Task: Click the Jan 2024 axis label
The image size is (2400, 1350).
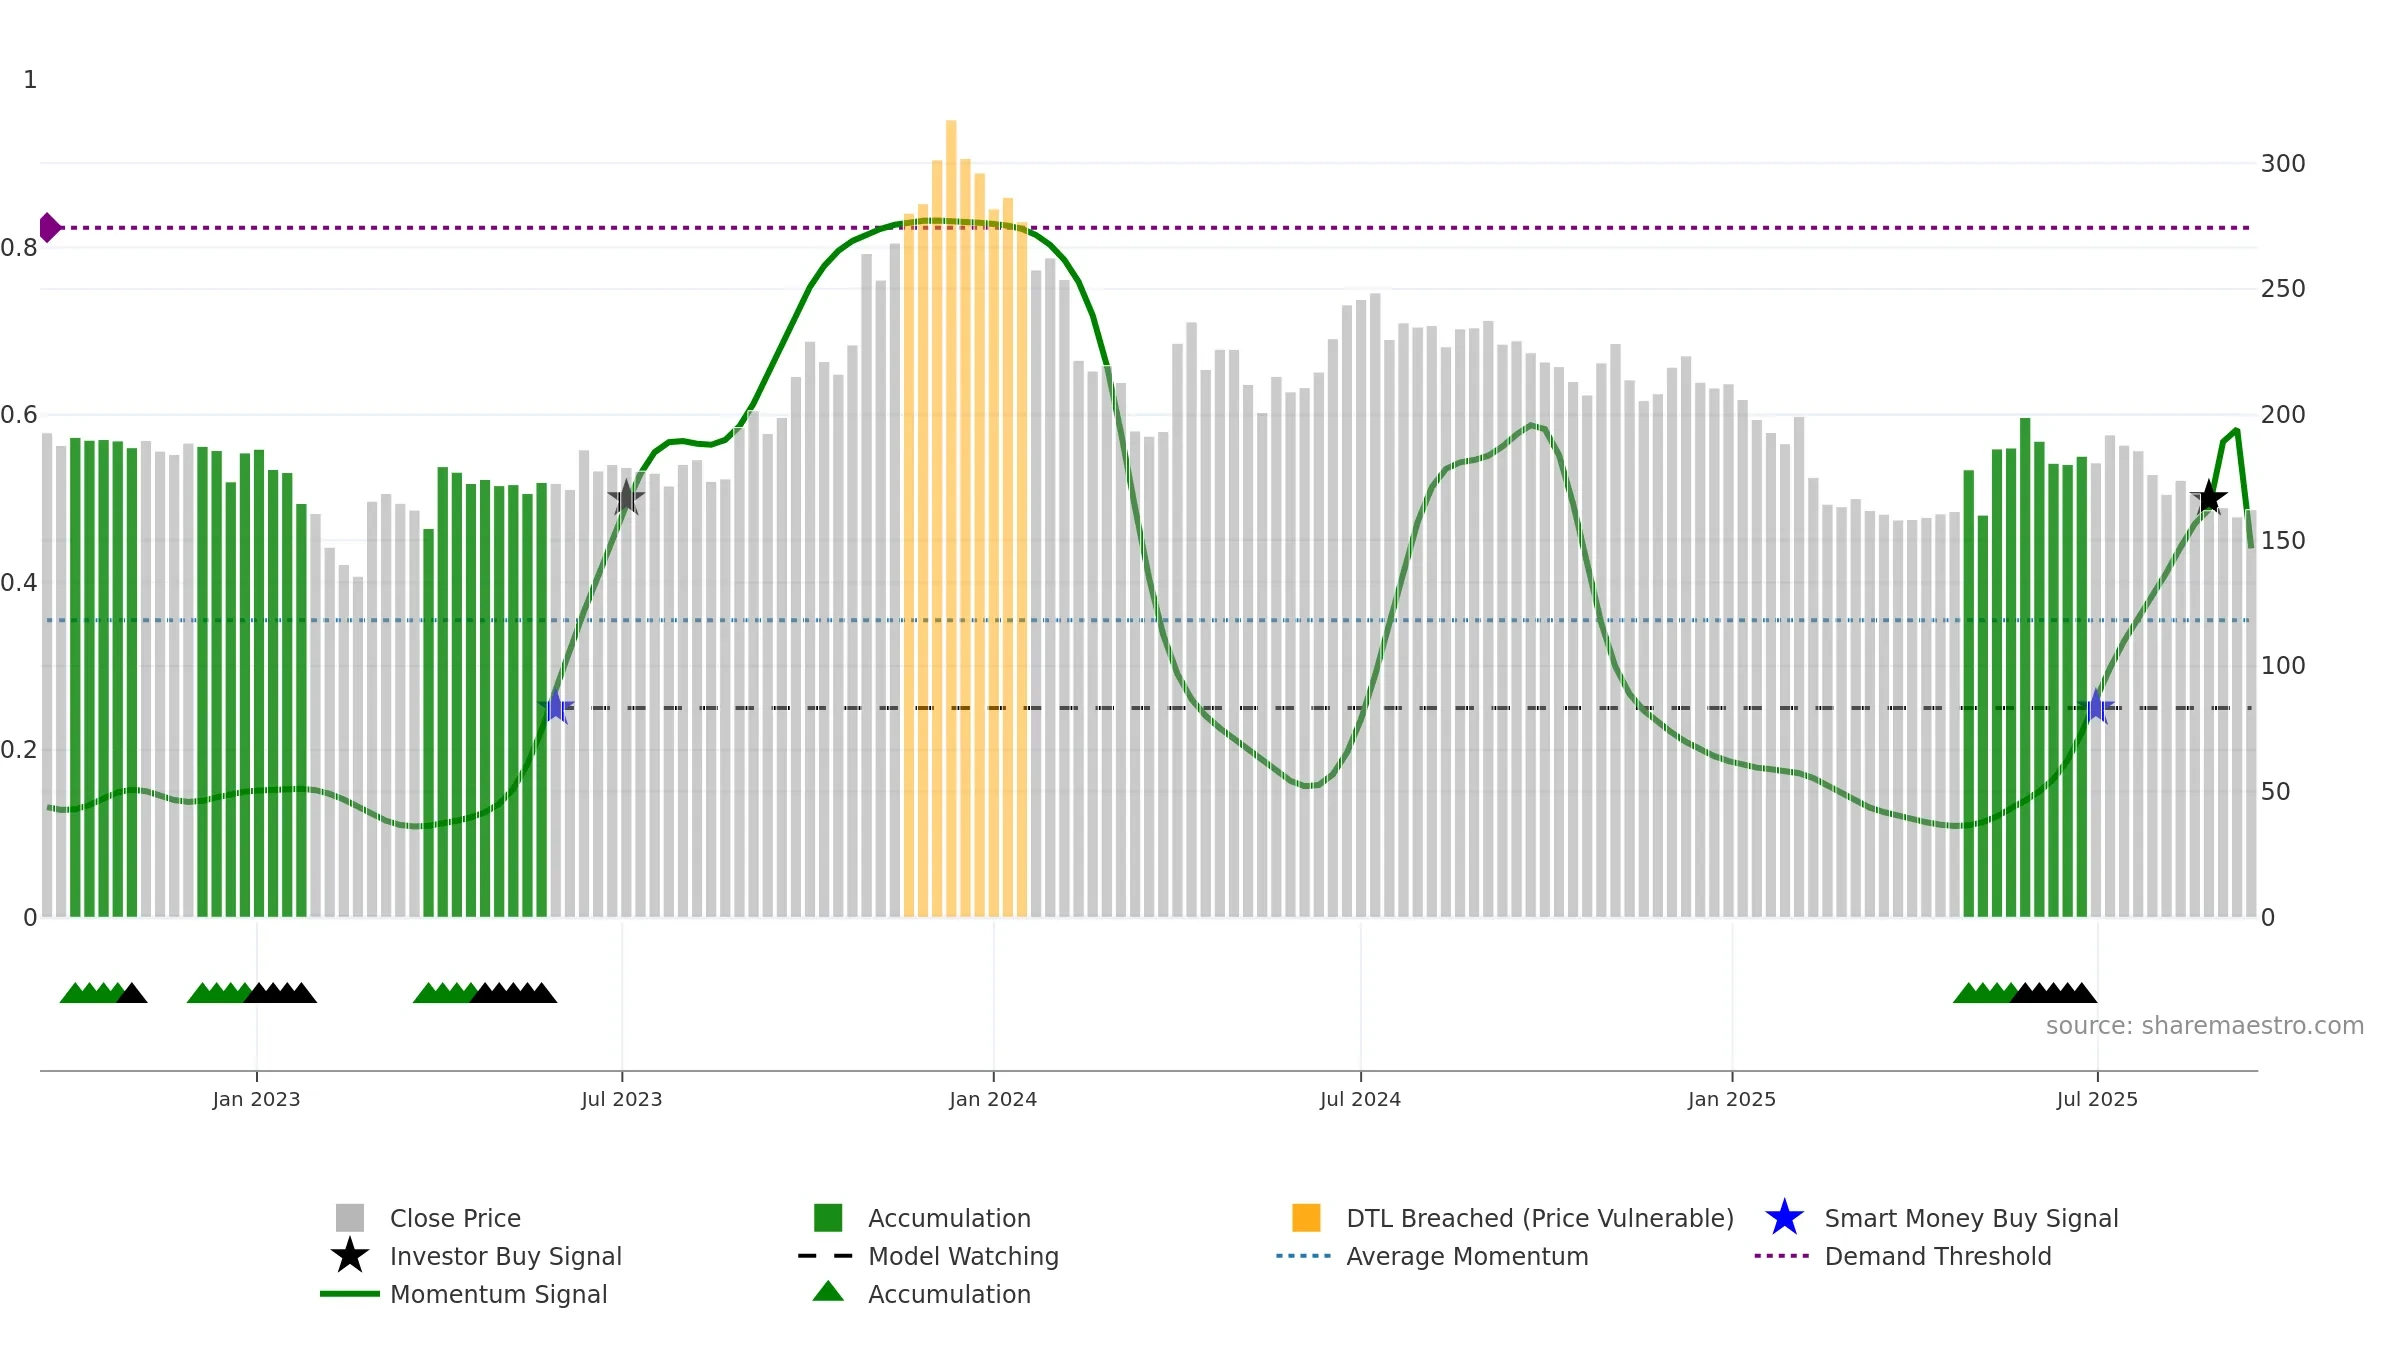Action: pos(993,1100)
